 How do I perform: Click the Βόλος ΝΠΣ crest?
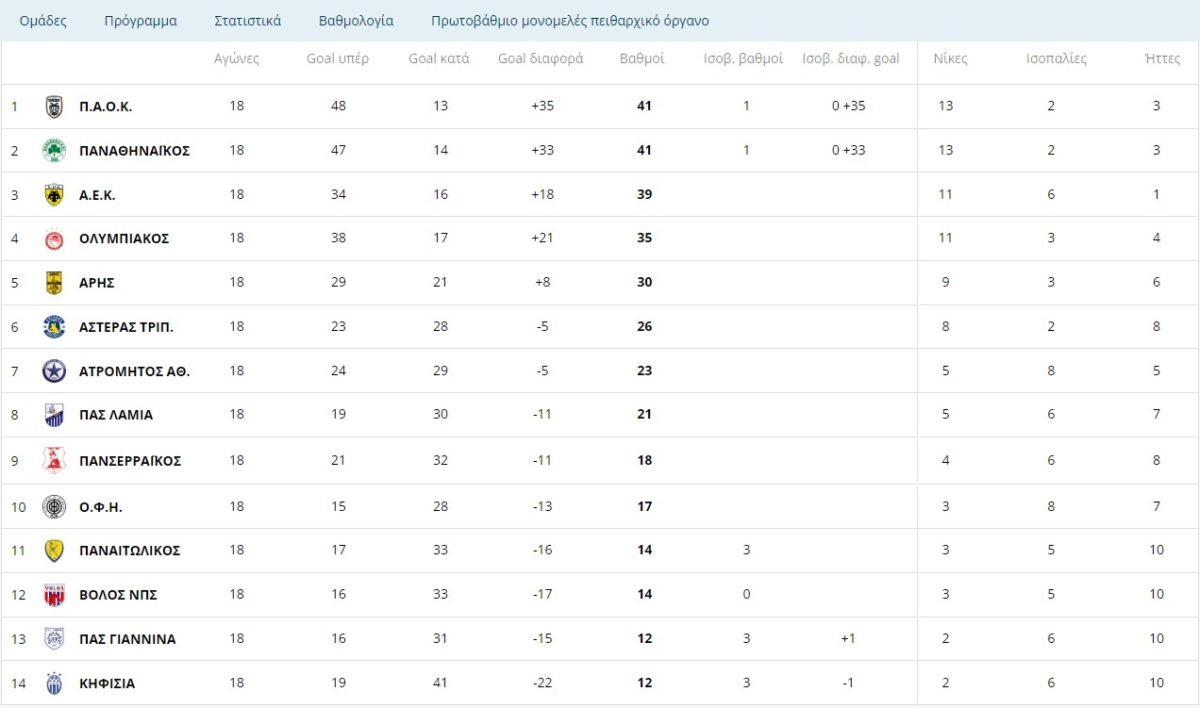pos(54,595)
